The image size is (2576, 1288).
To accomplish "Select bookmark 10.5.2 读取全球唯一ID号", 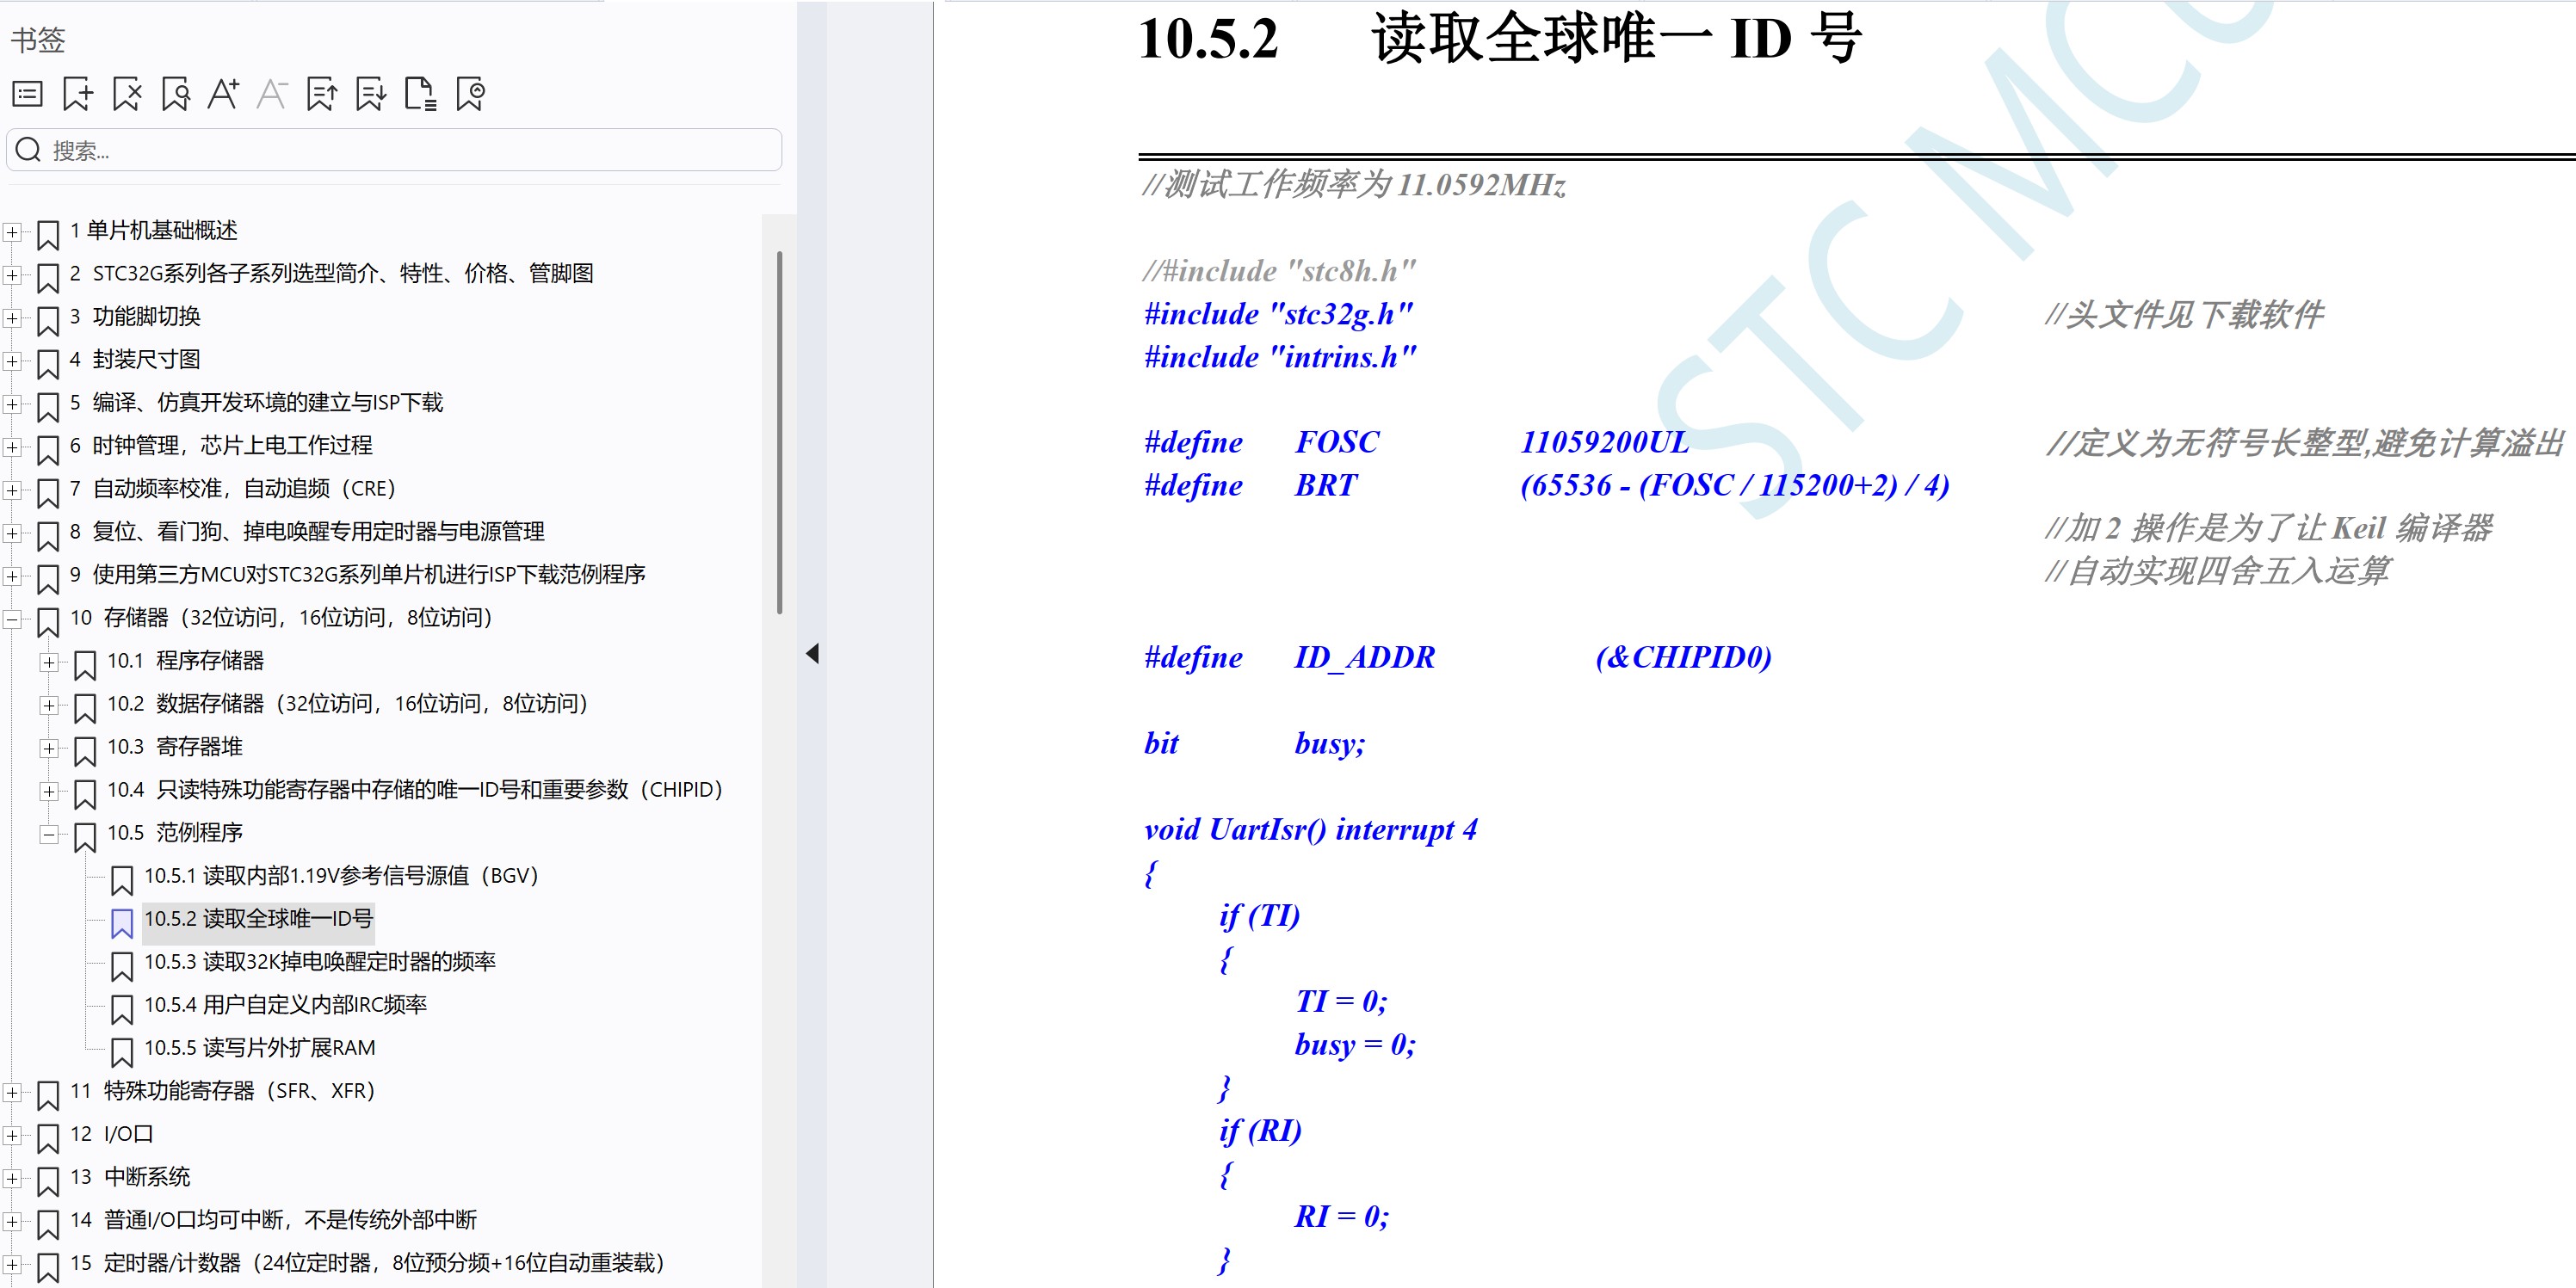I will pos(258,918).
